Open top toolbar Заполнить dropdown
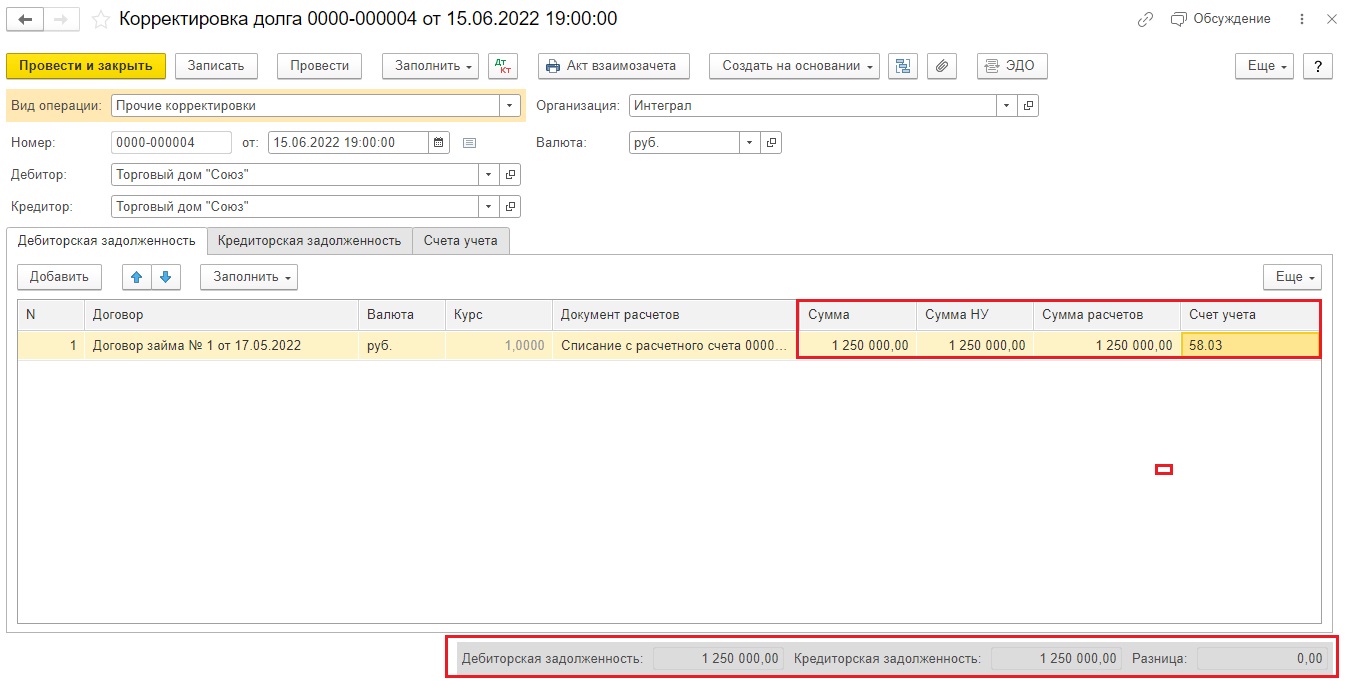1351x681 pixels. 430,66
